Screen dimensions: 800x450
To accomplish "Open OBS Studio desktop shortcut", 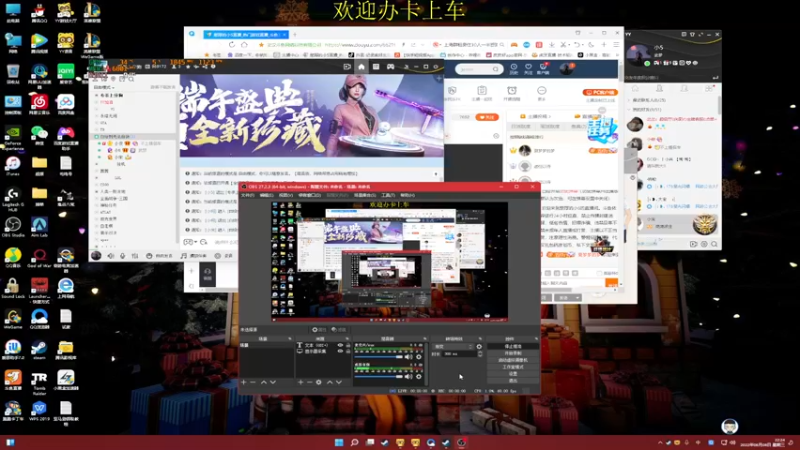I will point(13,227).
